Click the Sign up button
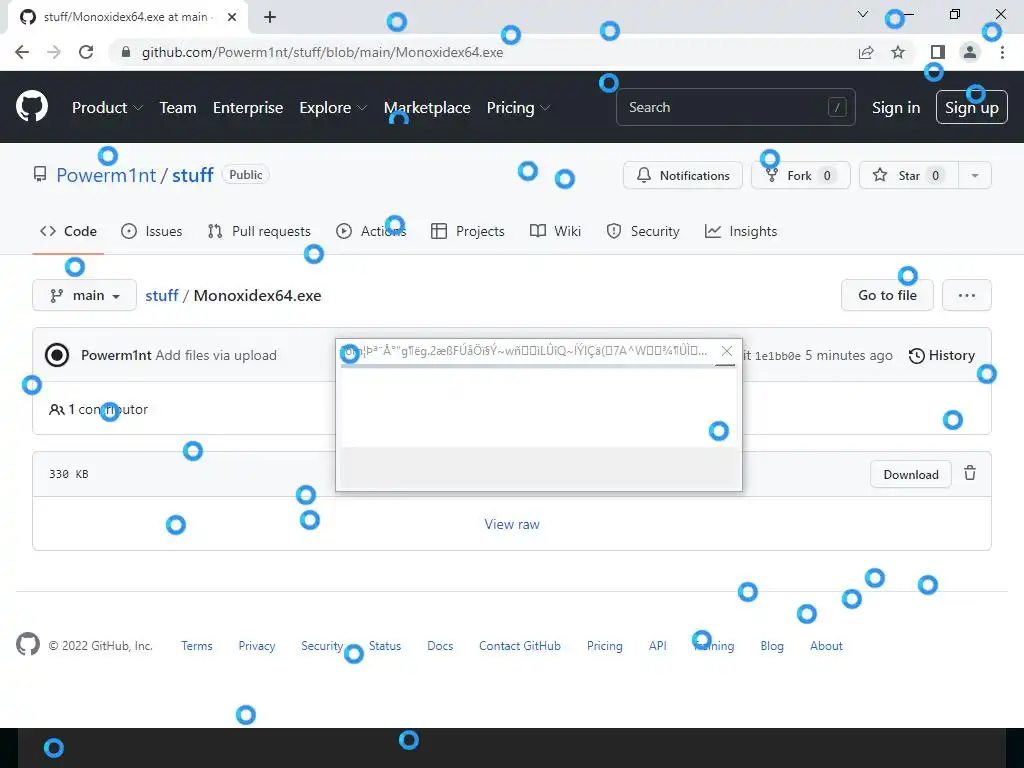The image size is (1024, 768). pyautogui.click(x=972, y=107)
